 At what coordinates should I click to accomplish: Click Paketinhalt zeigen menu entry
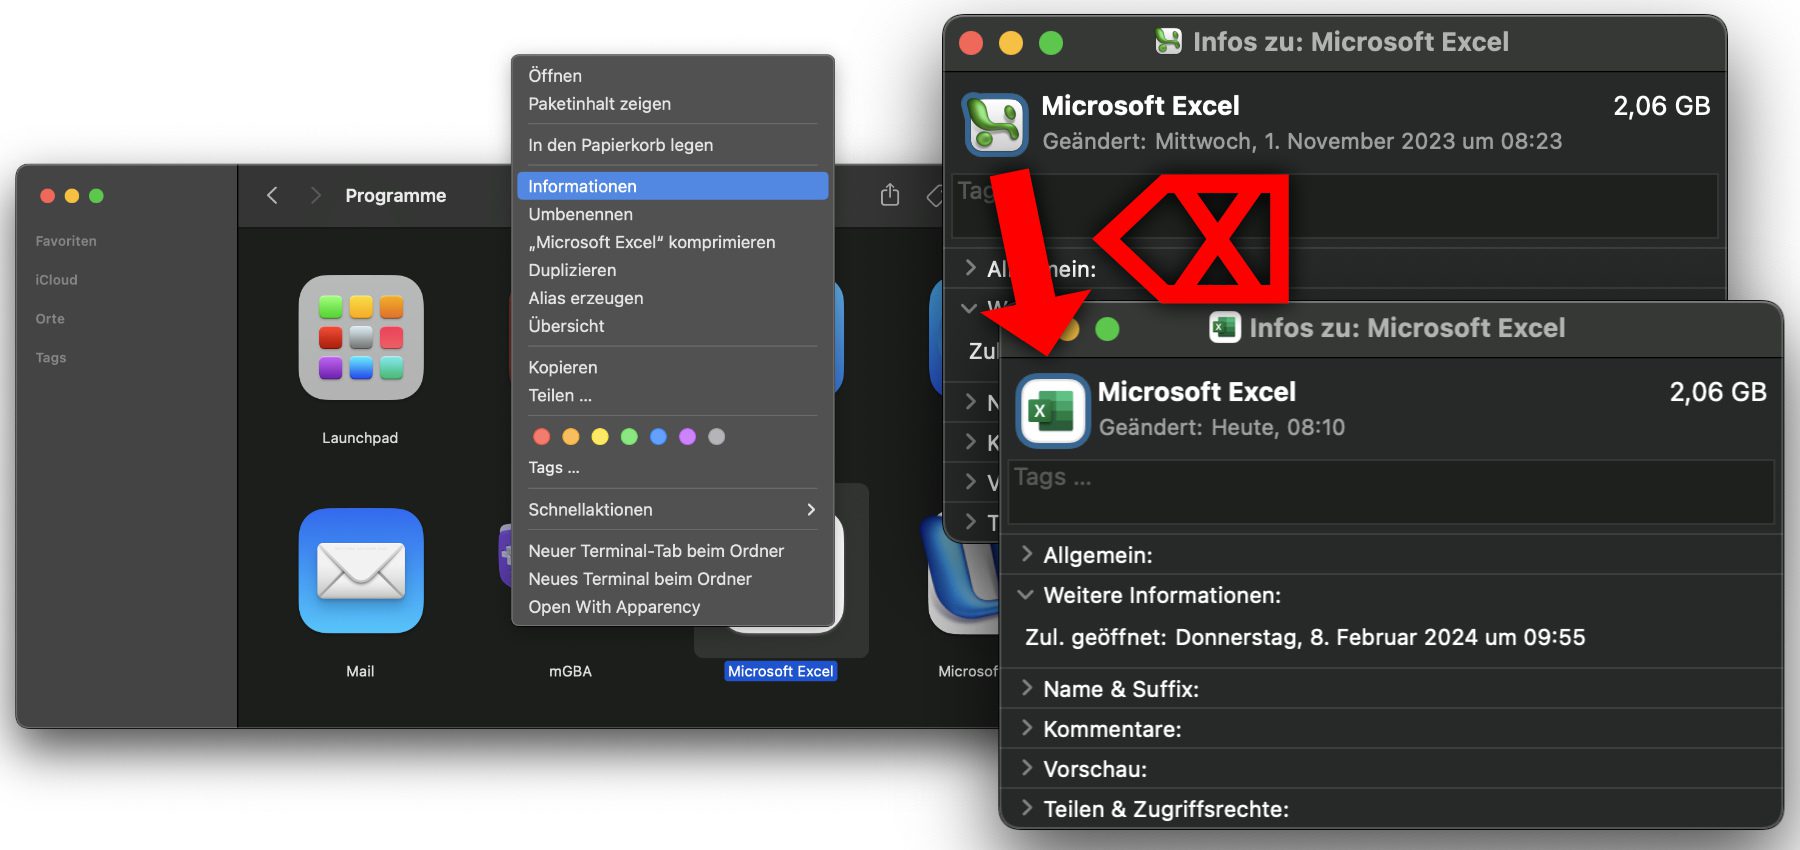(599, 104)
